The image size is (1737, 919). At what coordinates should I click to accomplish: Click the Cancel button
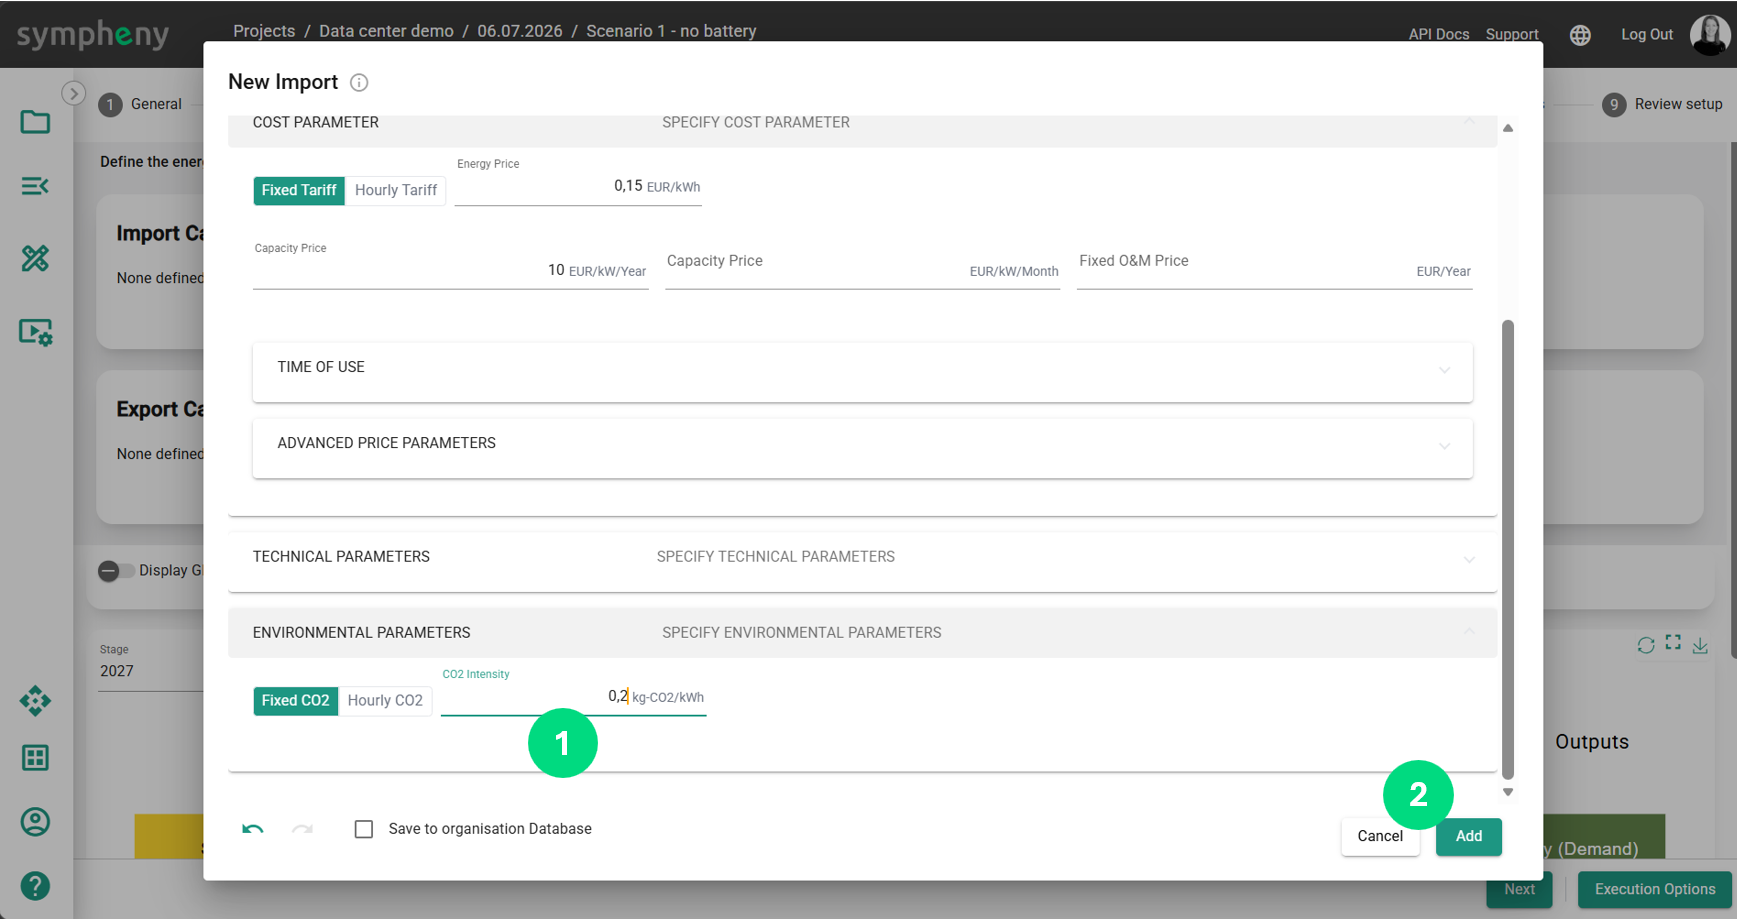click(x=1380, y=836)
